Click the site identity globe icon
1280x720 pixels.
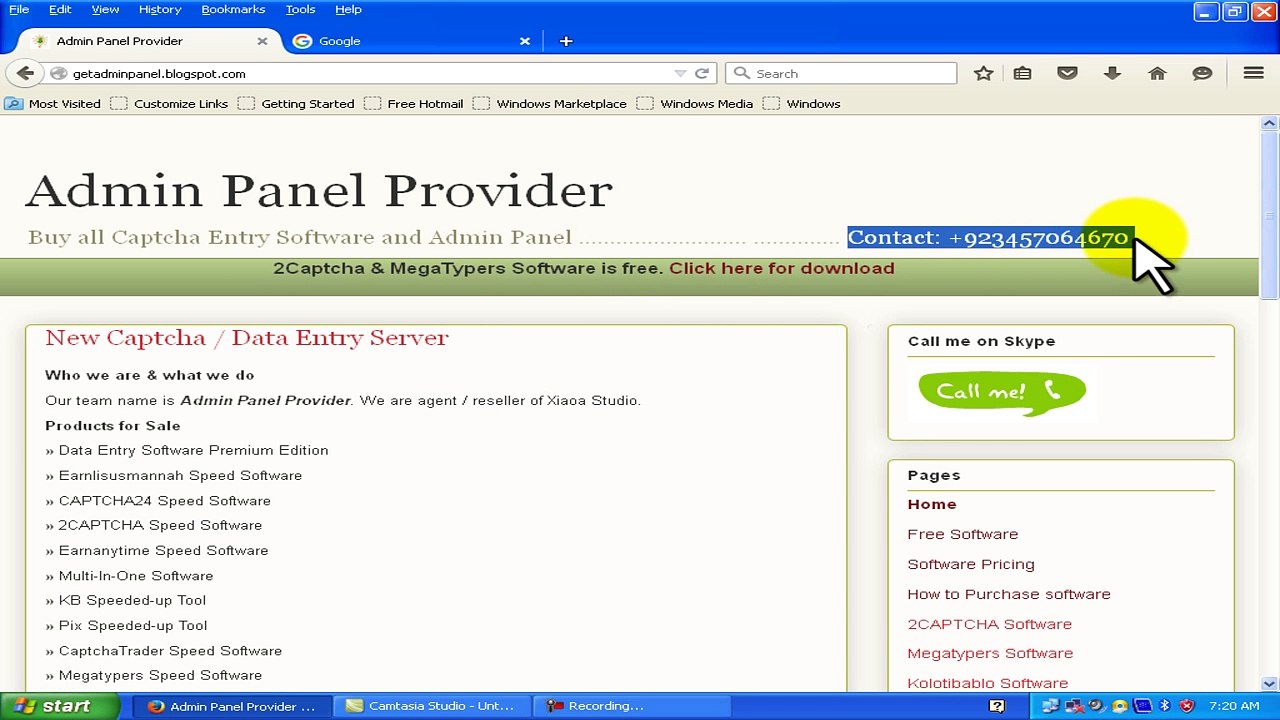click(x=58, y=73)
